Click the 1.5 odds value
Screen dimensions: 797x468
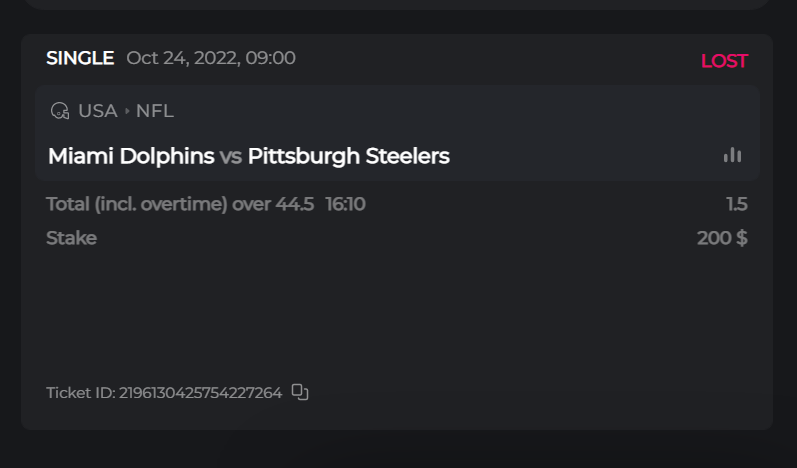[737, 205]
